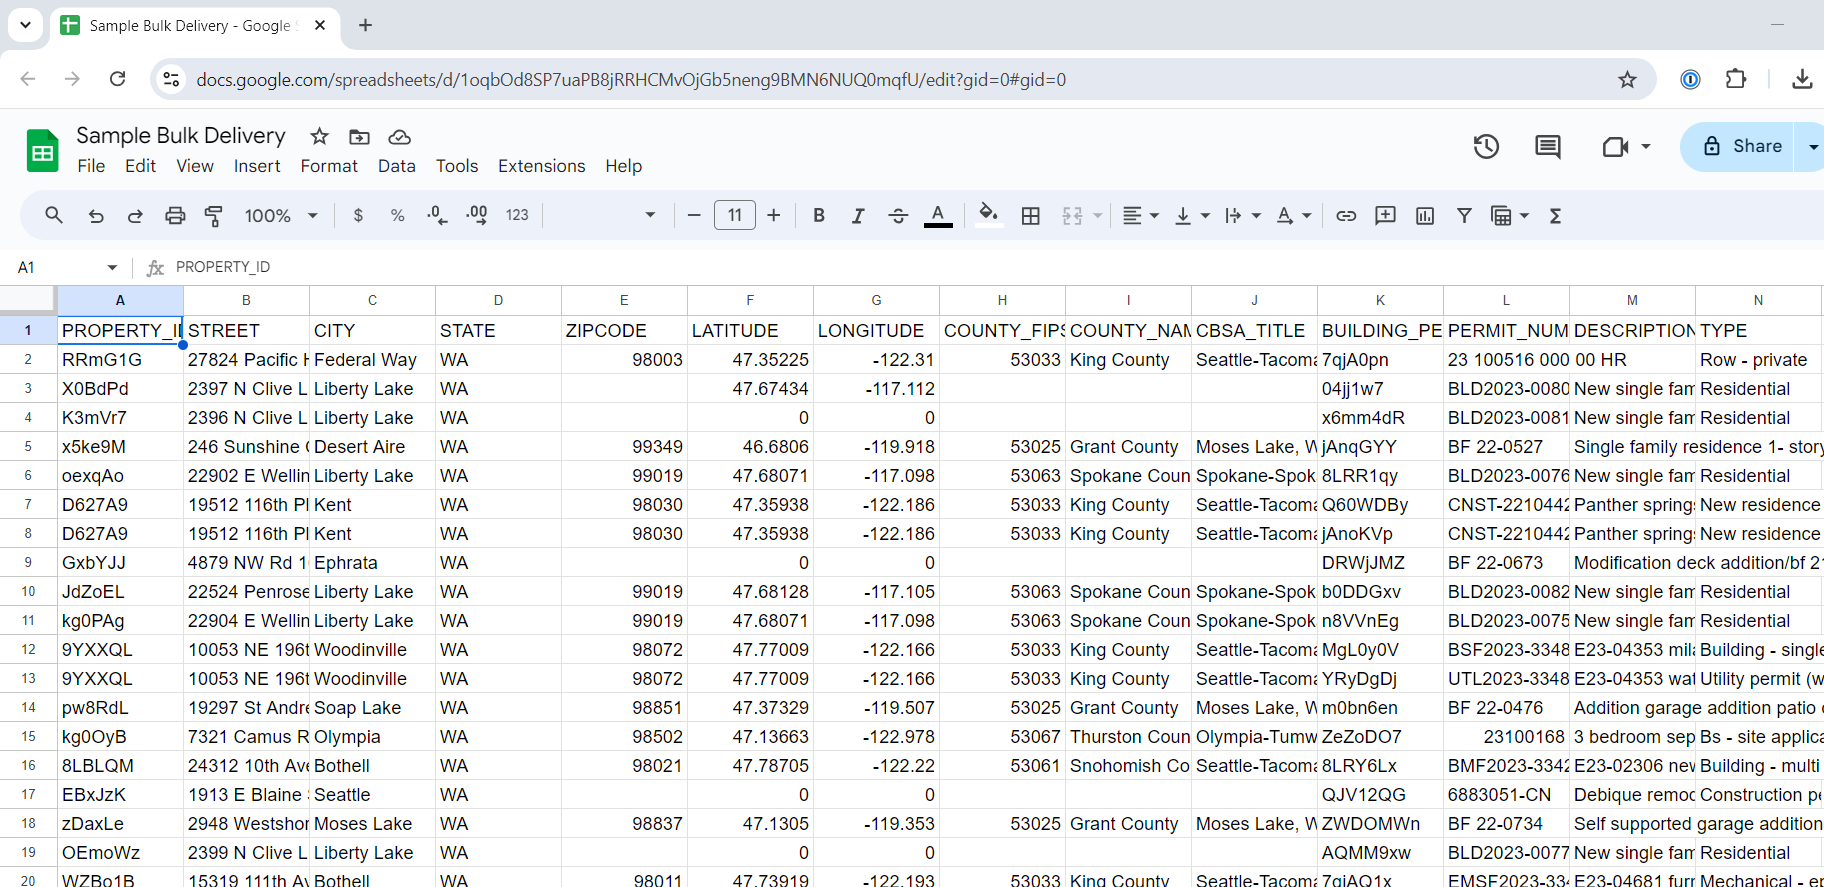Click the Insert chart icon
This screenshot has height=887, width=1824.
1425,215
